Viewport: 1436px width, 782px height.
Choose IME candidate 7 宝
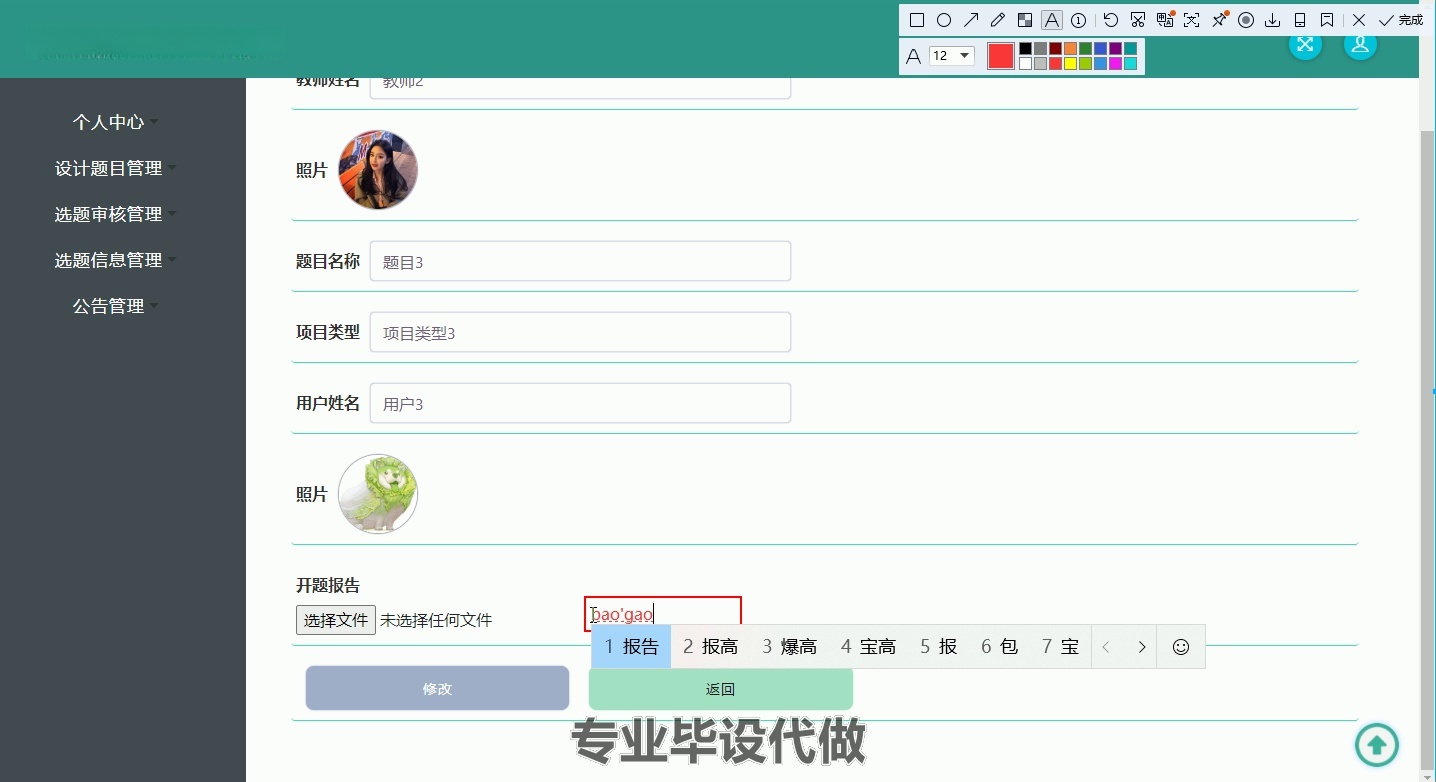click(1060, 647)
